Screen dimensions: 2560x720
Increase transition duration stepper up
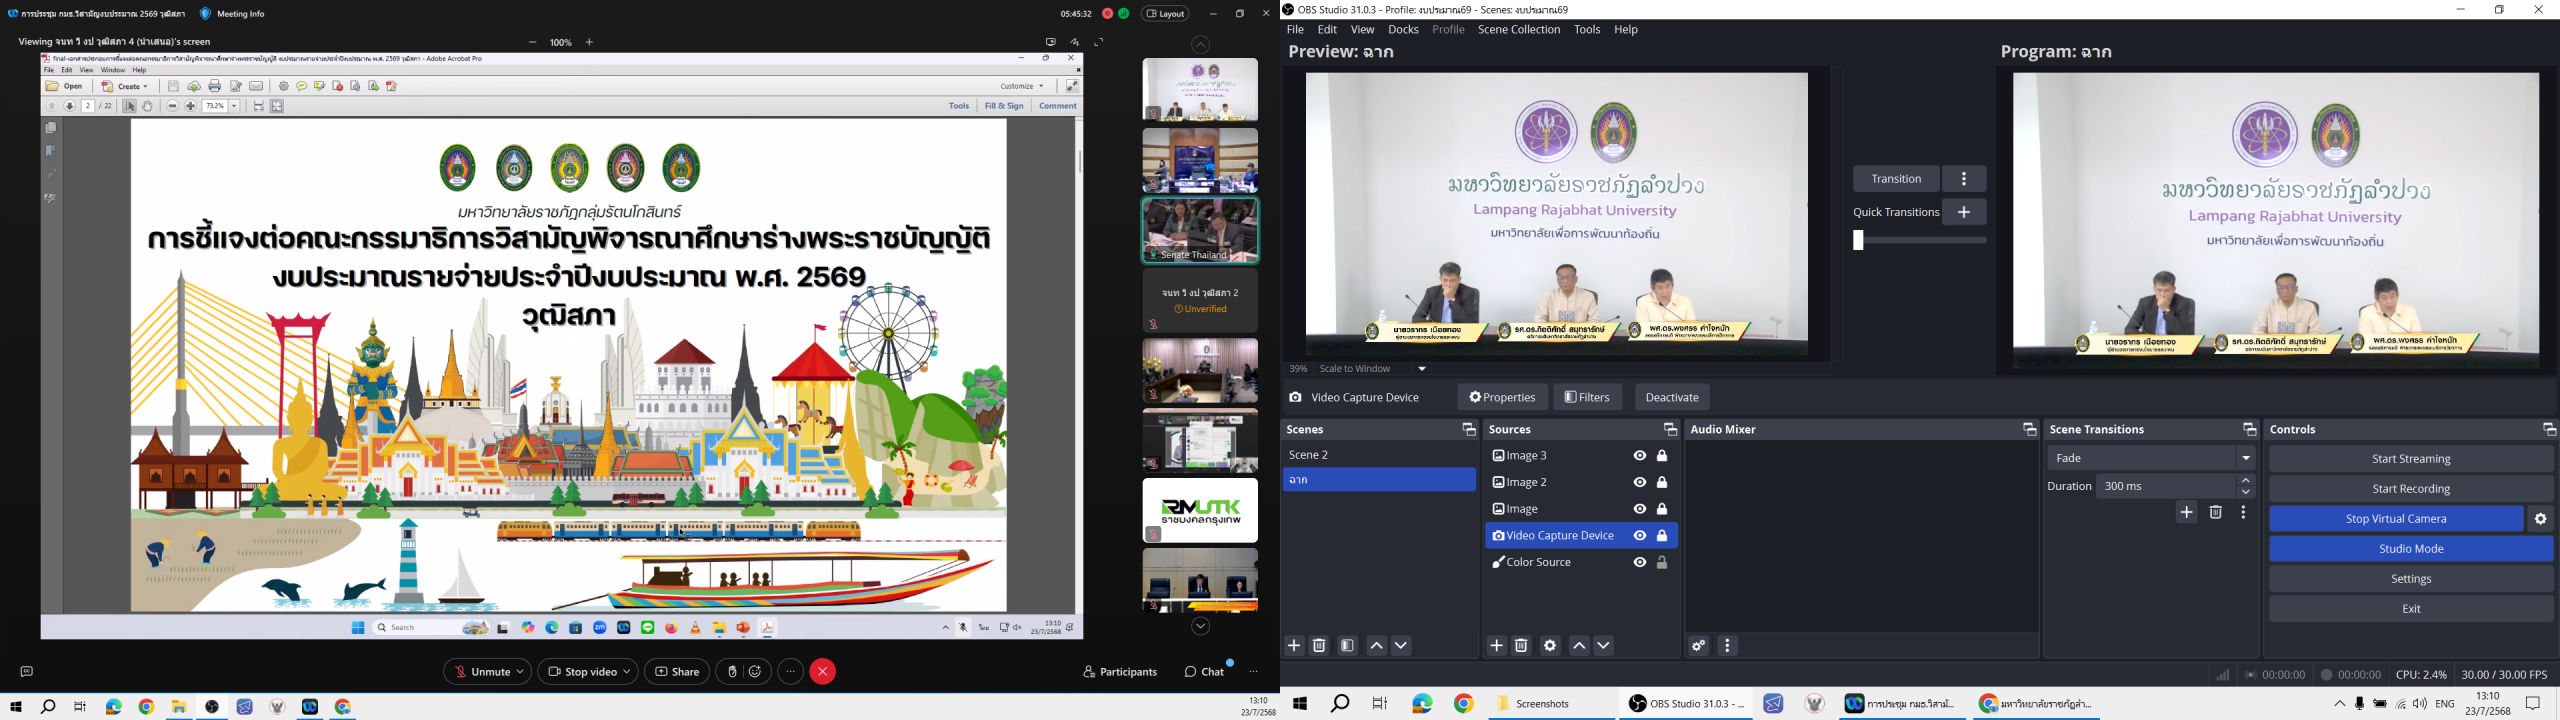pyautogui.click(x=2246, y=481)
